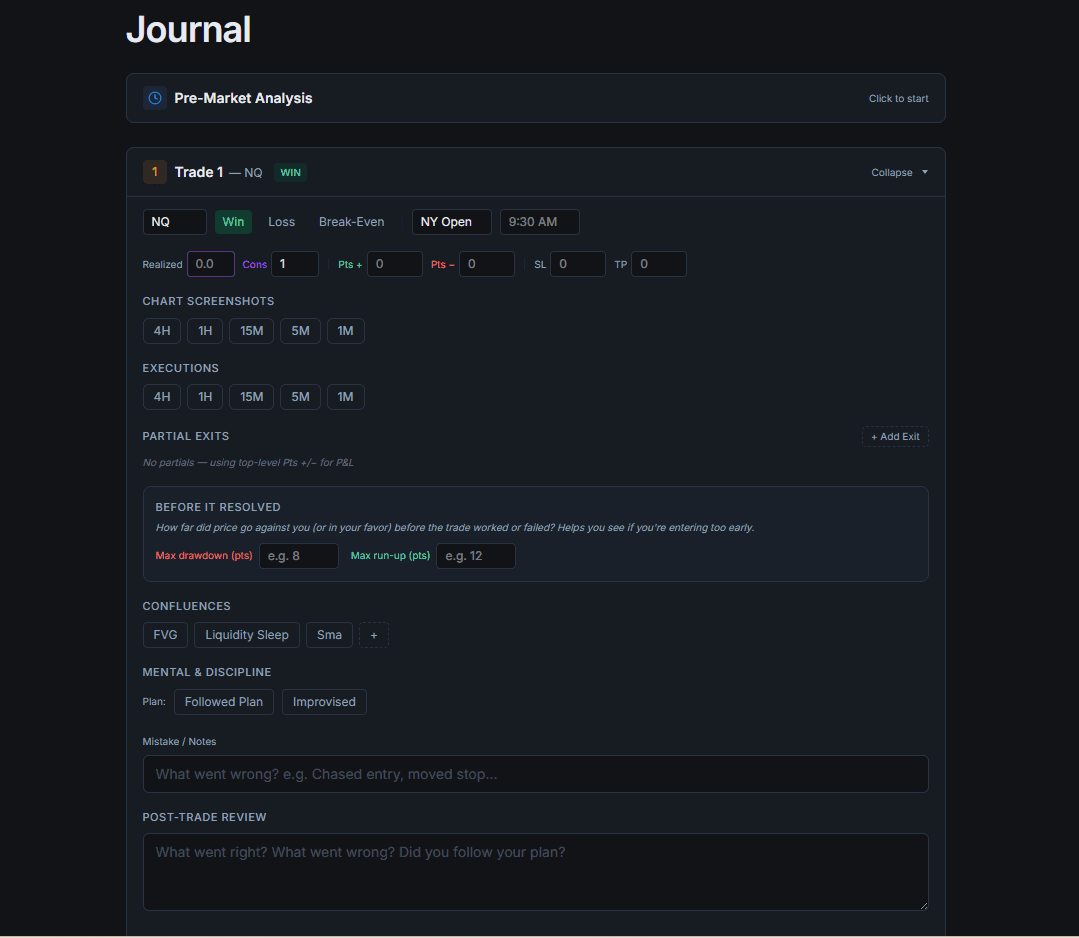Screen dimensions: 1079x938
Task: Click the "+ Add Exit" button
Action: 894,436
